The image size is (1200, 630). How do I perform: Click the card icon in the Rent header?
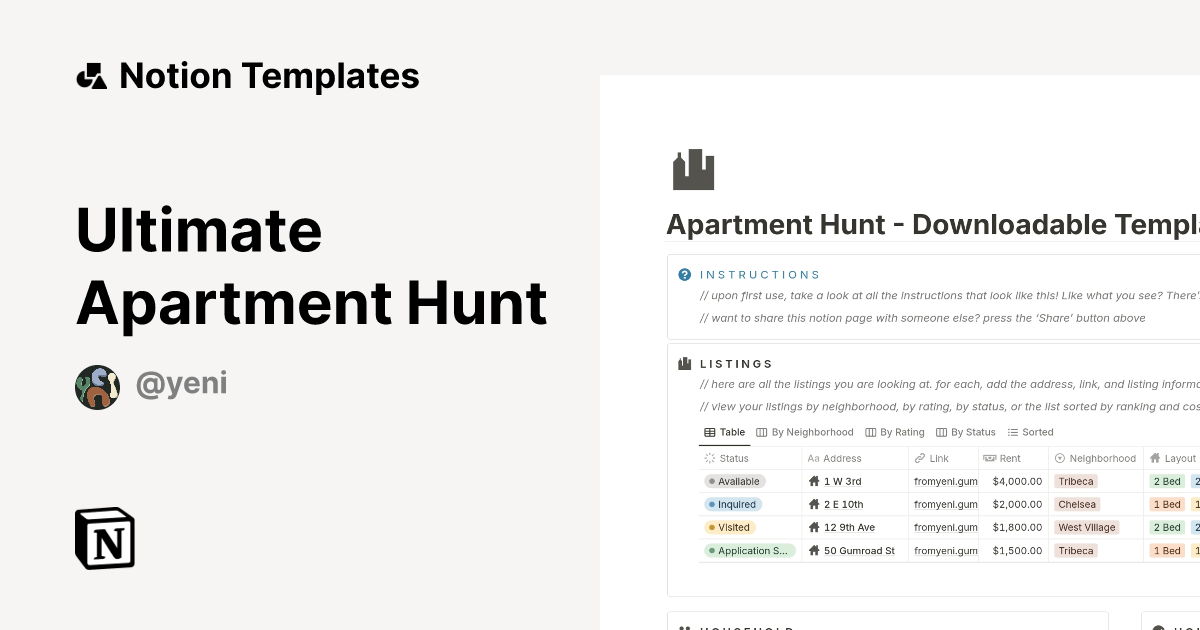click(x=987, y=458)
